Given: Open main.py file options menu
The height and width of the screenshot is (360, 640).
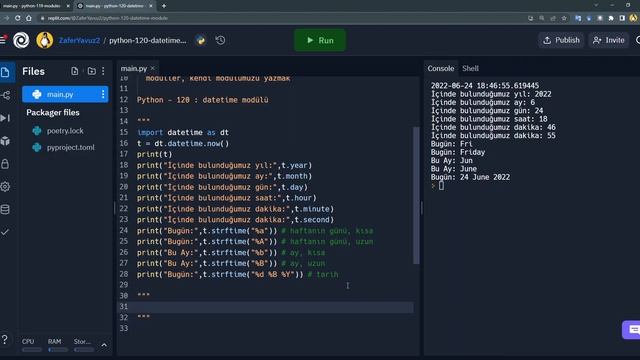Looking at the screenshot, I should click(x=103, y=94).
